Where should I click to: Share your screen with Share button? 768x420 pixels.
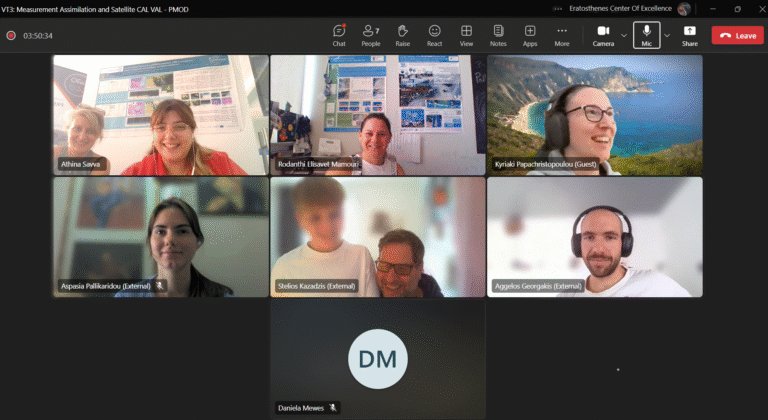[x=690, y=35]
